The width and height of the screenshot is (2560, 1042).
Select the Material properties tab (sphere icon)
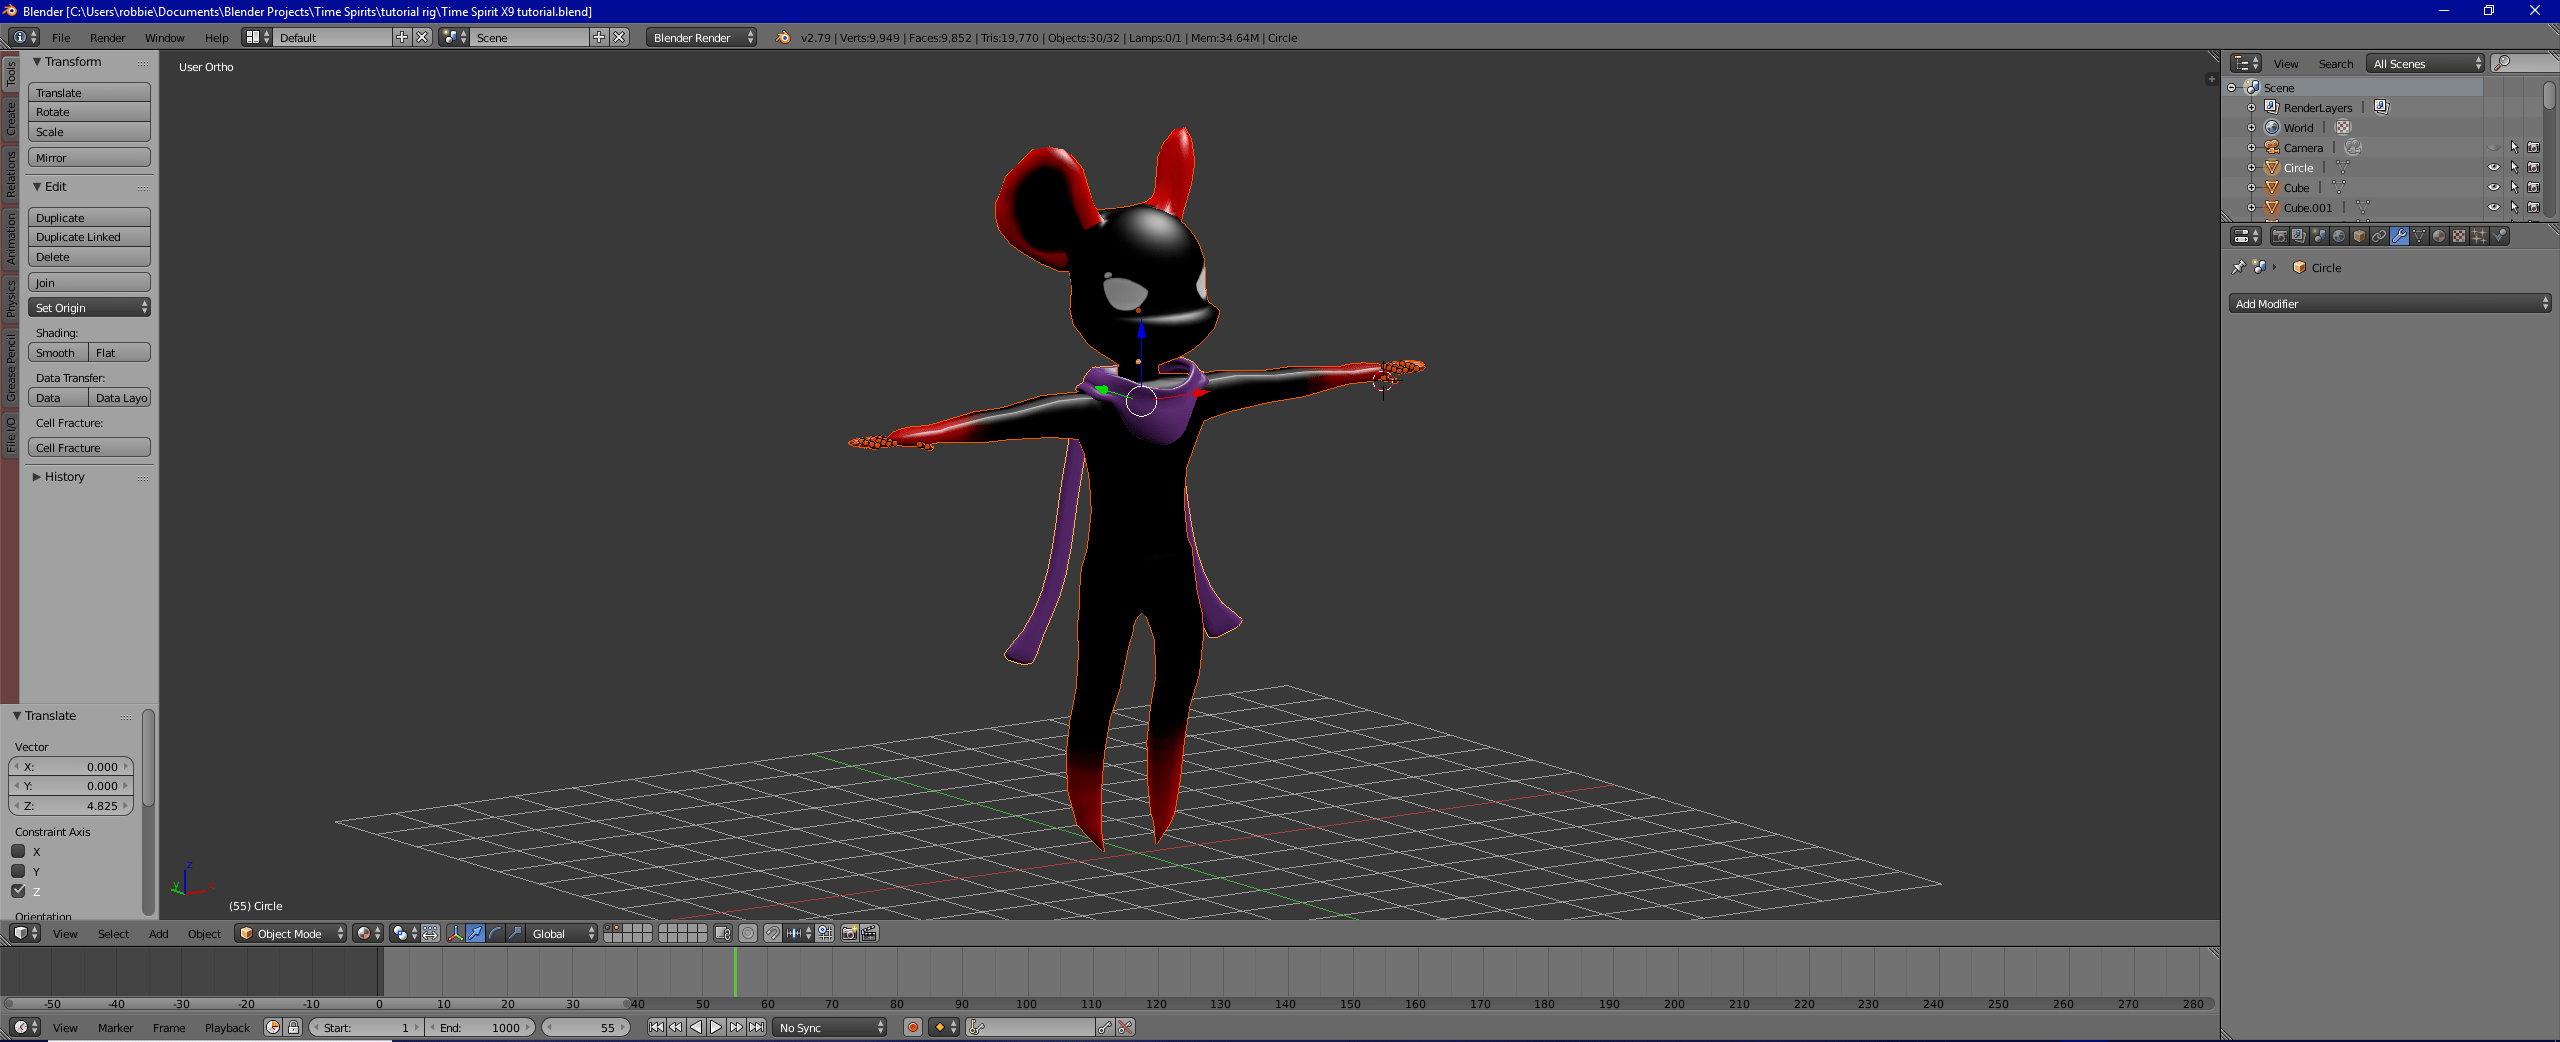click(2439, 236)
